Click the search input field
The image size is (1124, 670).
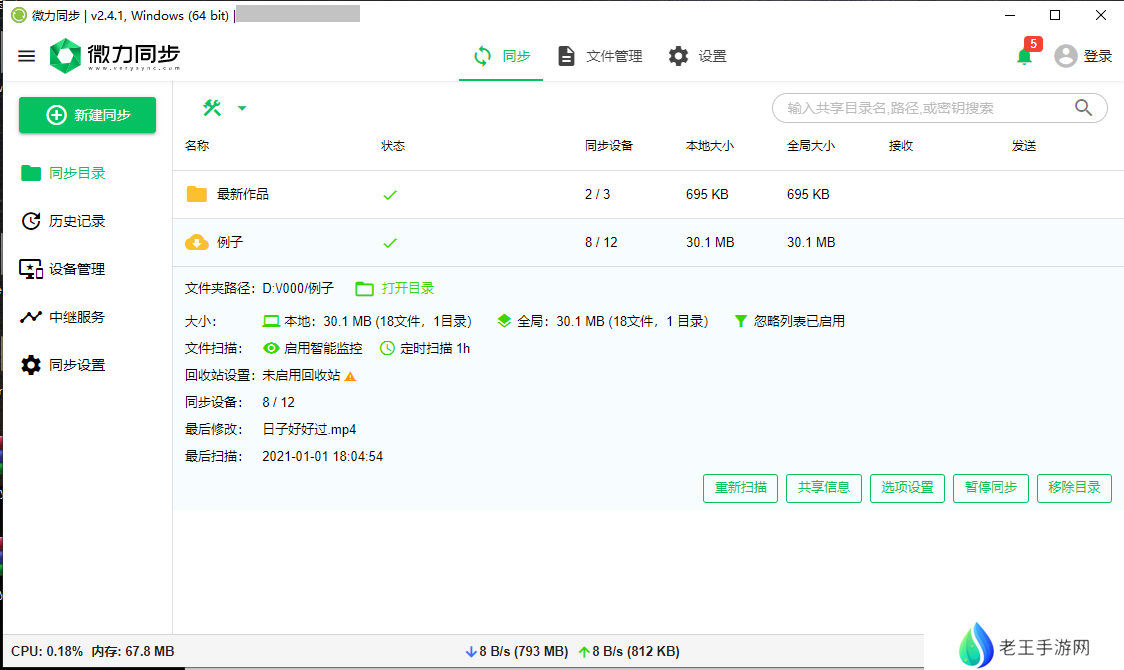coord(920,108)
